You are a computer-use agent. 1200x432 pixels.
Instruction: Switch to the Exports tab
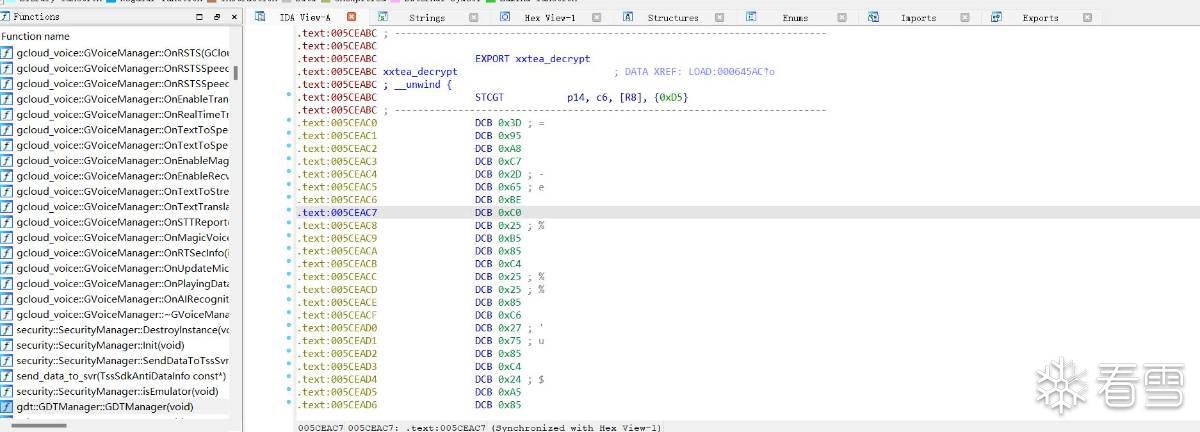pyautogui.click(x=1040, y=17)
